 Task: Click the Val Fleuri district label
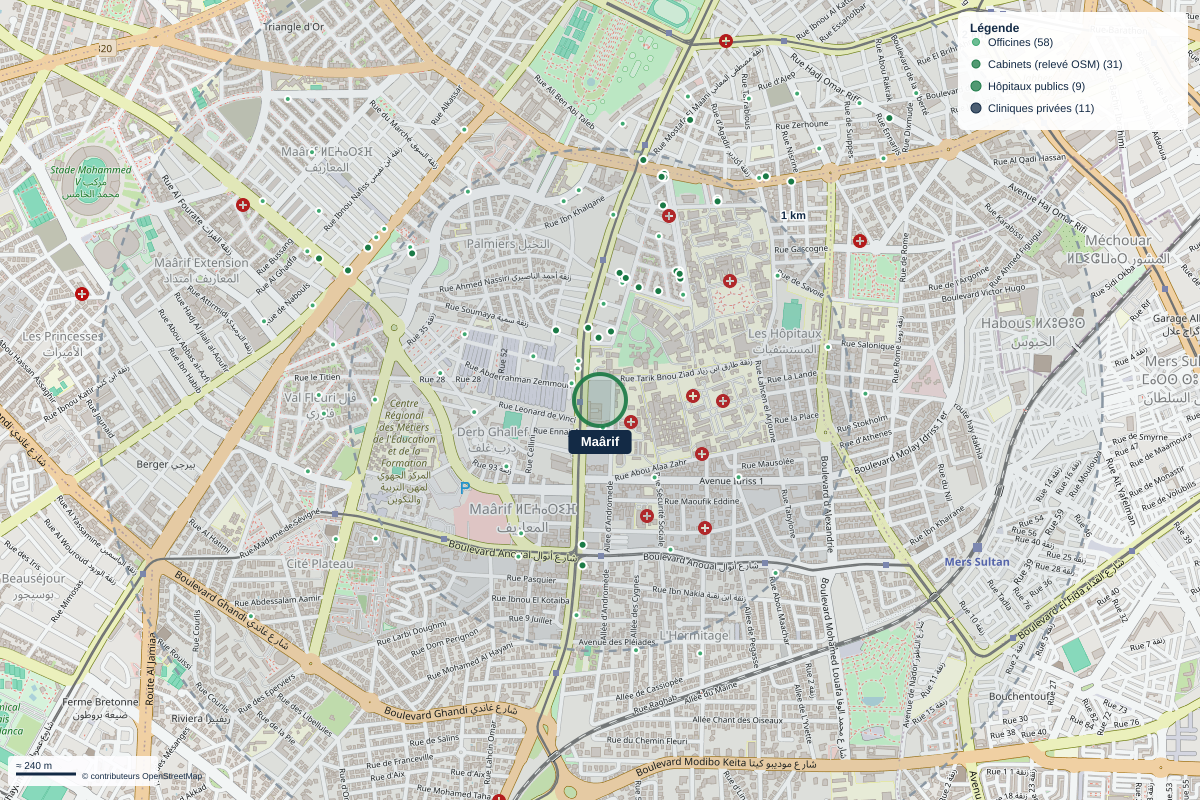[320, 404]
